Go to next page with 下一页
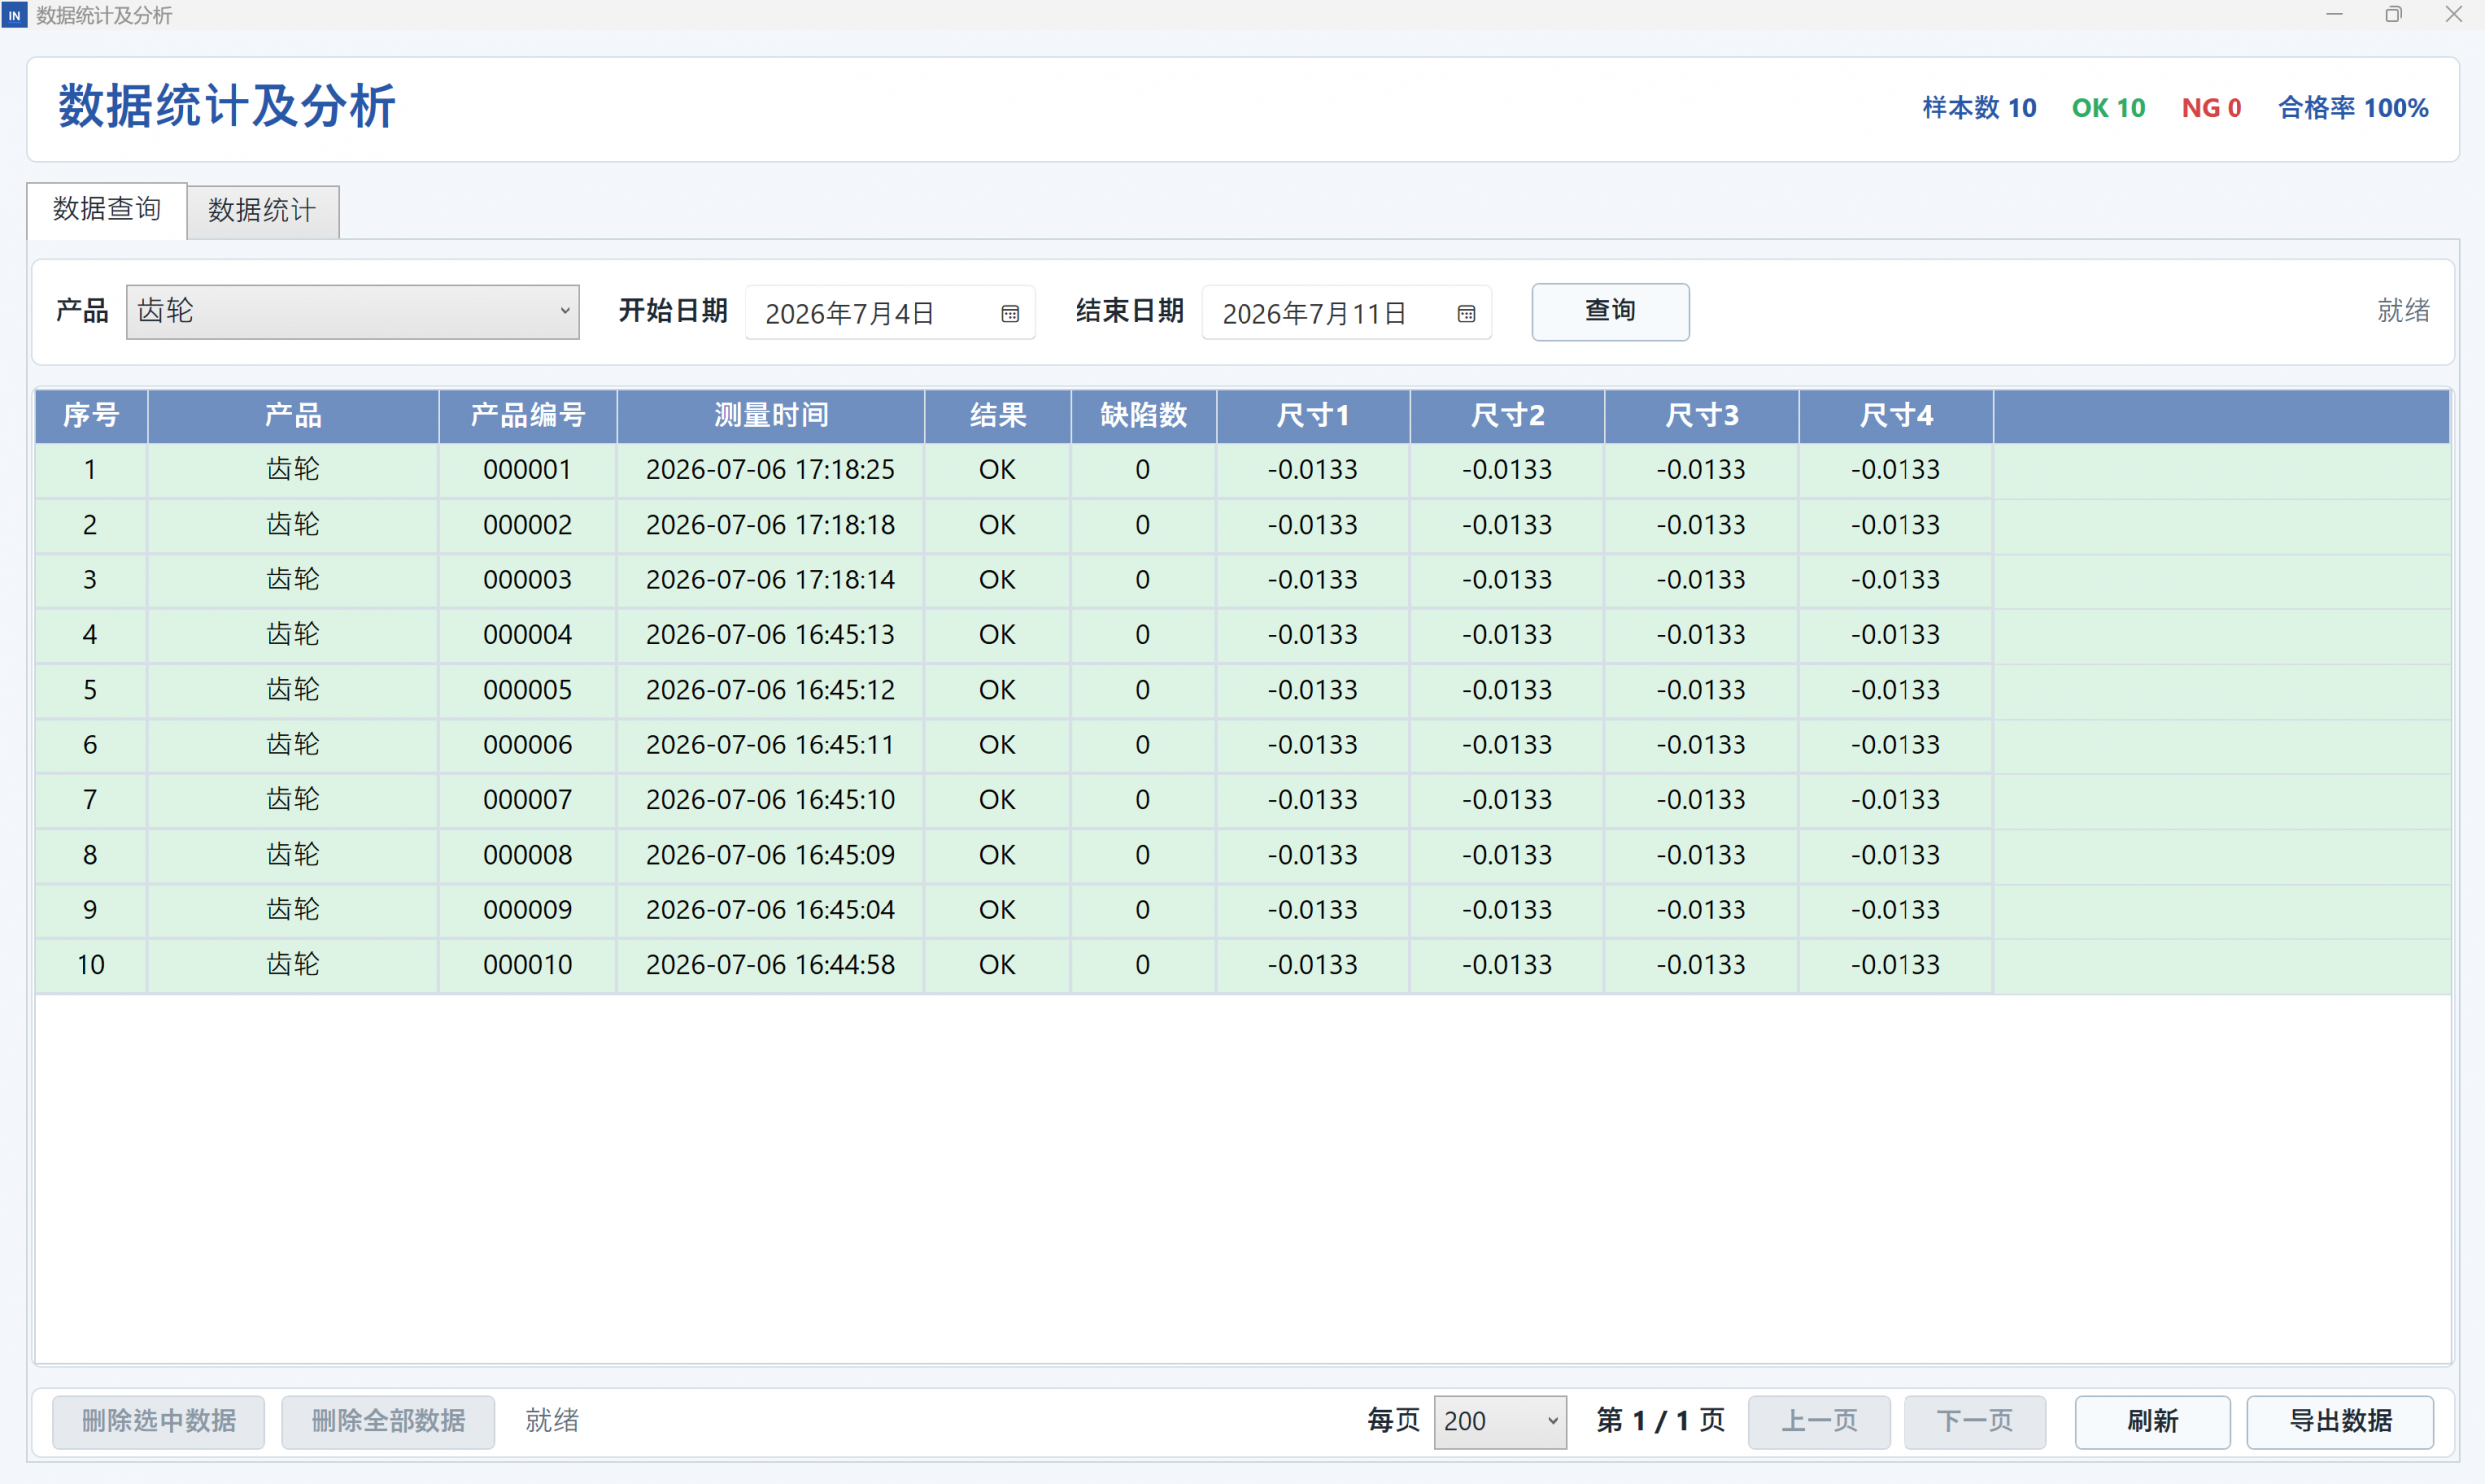 (1974, 1421)
